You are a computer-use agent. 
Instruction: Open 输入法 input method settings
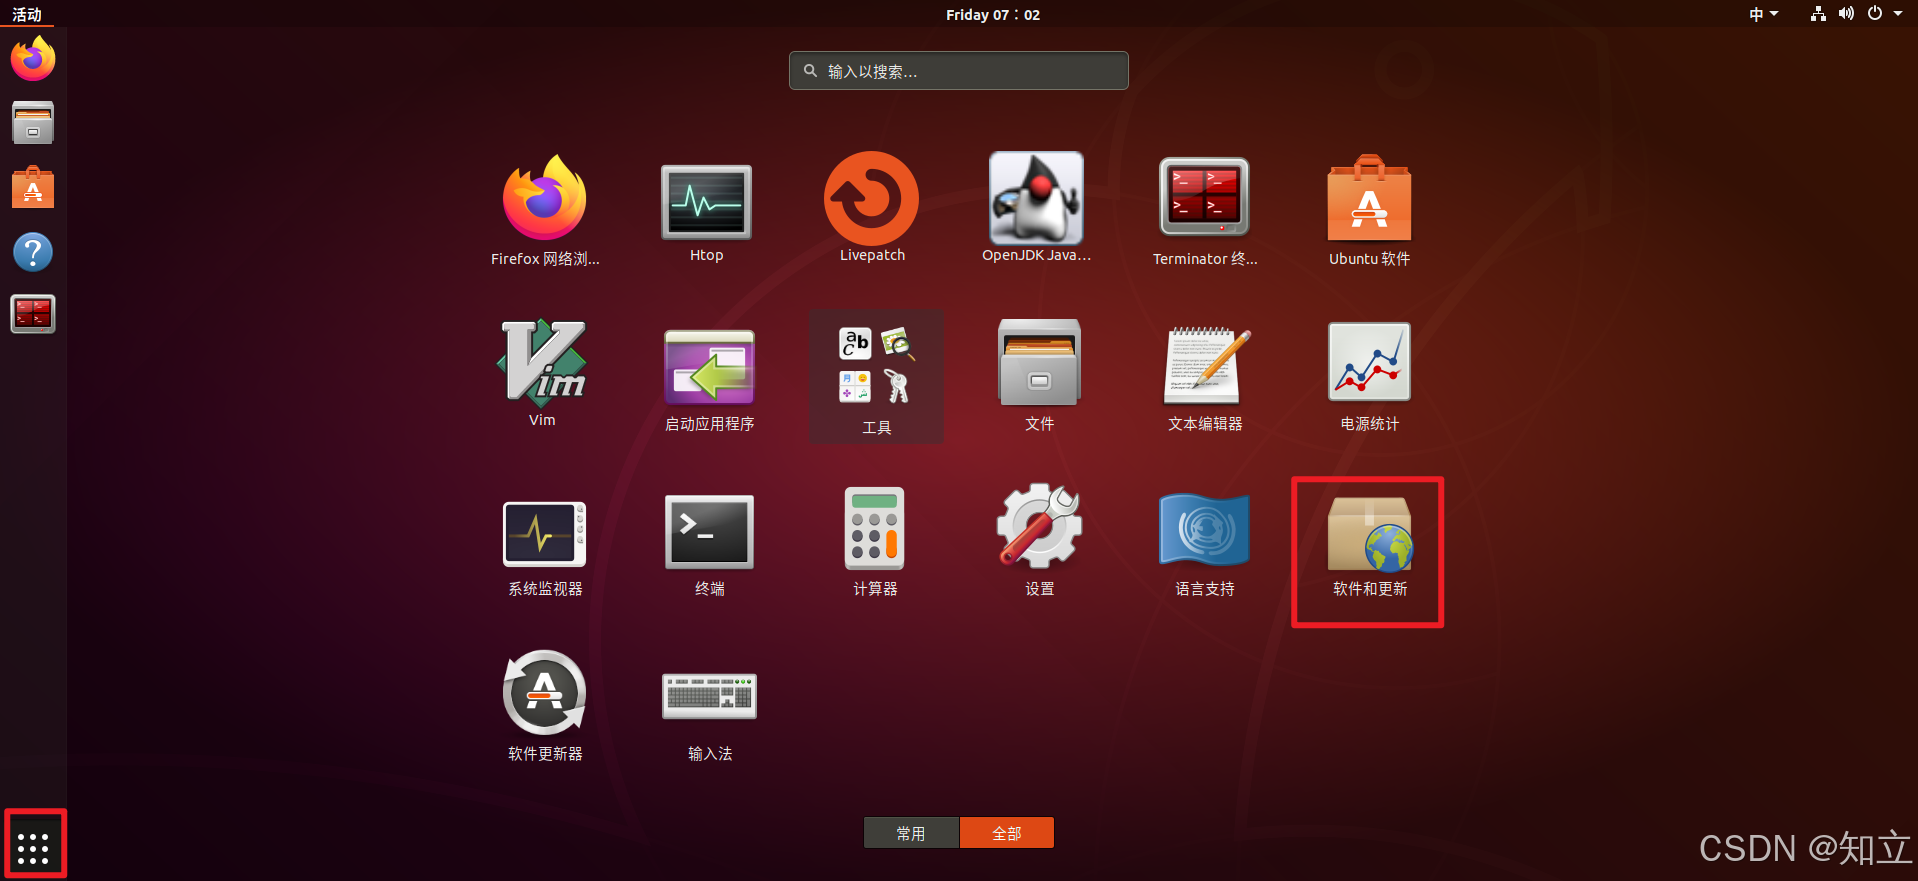709,695
